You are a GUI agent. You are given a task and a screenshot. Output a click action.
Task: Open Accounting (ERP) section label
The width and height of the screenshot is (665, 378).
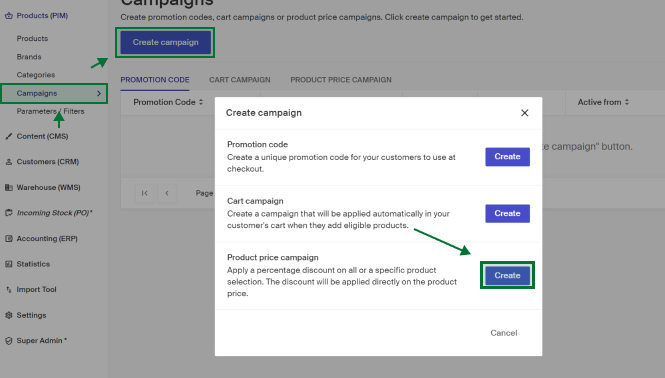click(x=47, y=238)
